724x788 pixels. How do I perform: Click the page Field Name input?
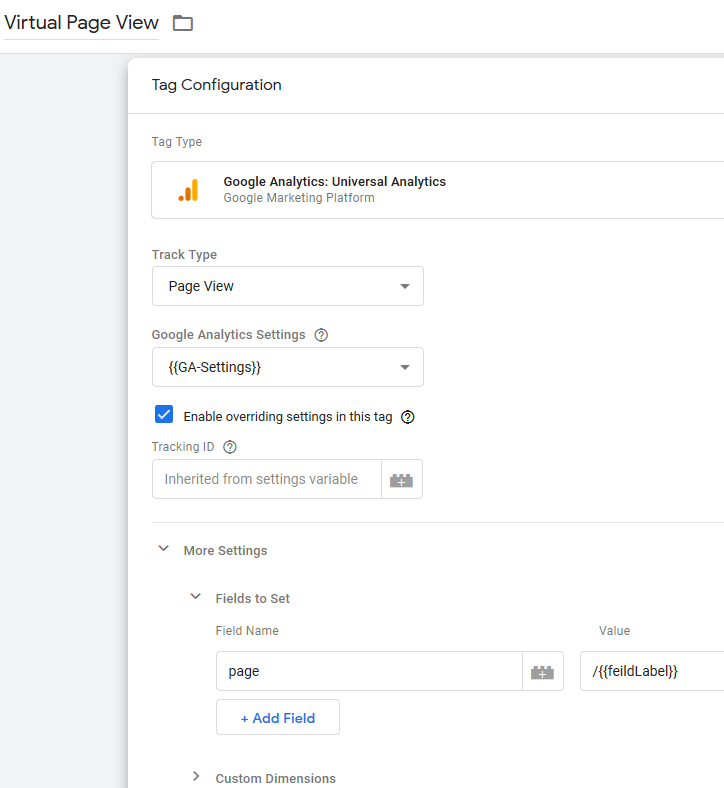coord(369,671)
